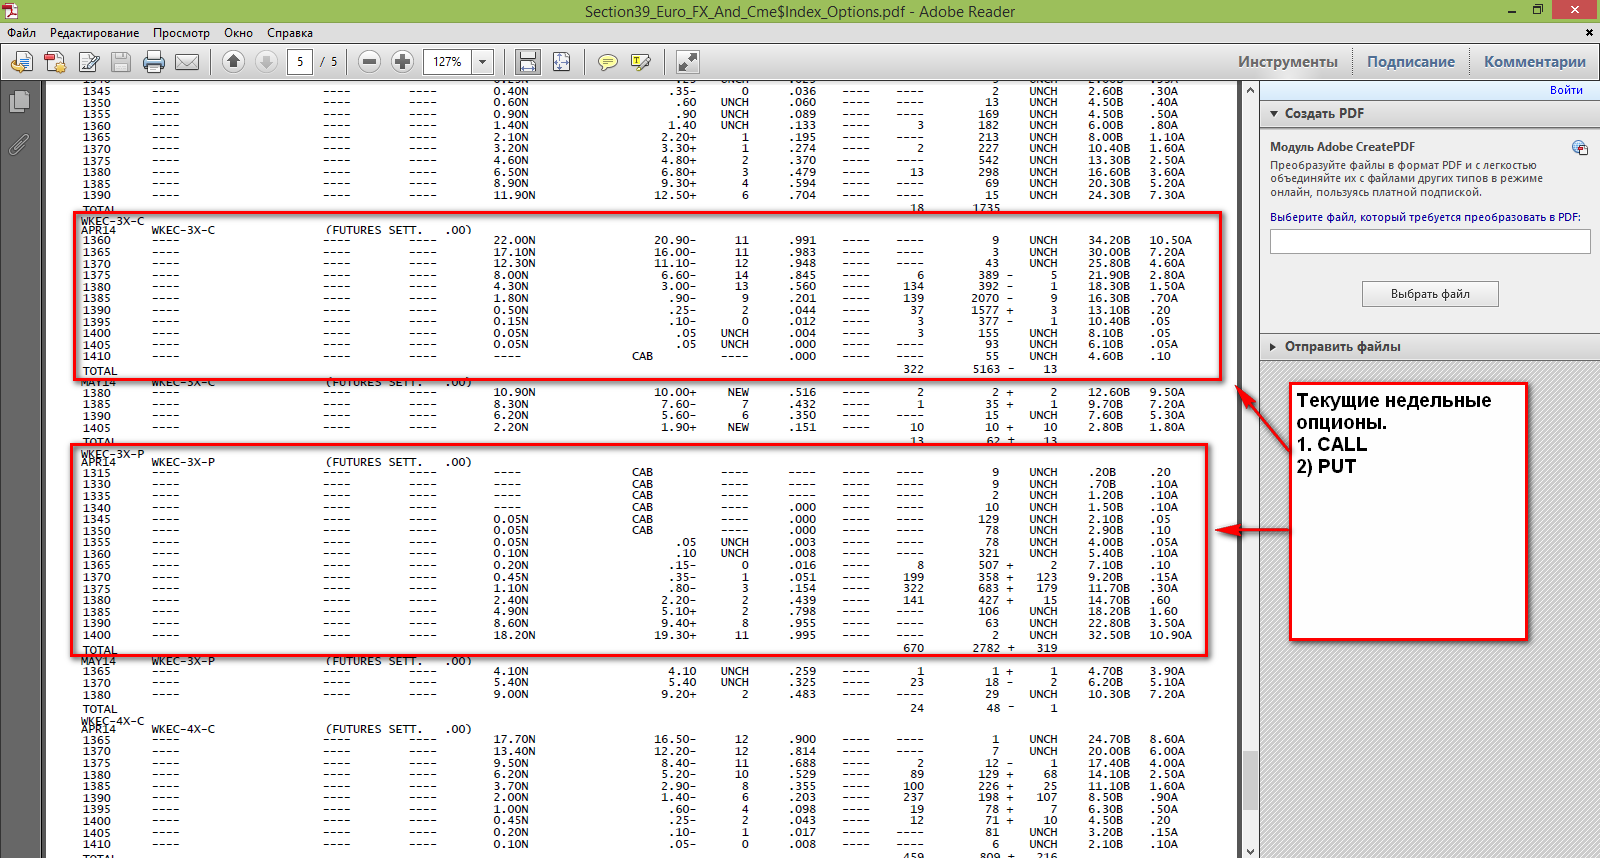Click the Fit one full page icon
Screen dimensions: 1600x858
562,62
